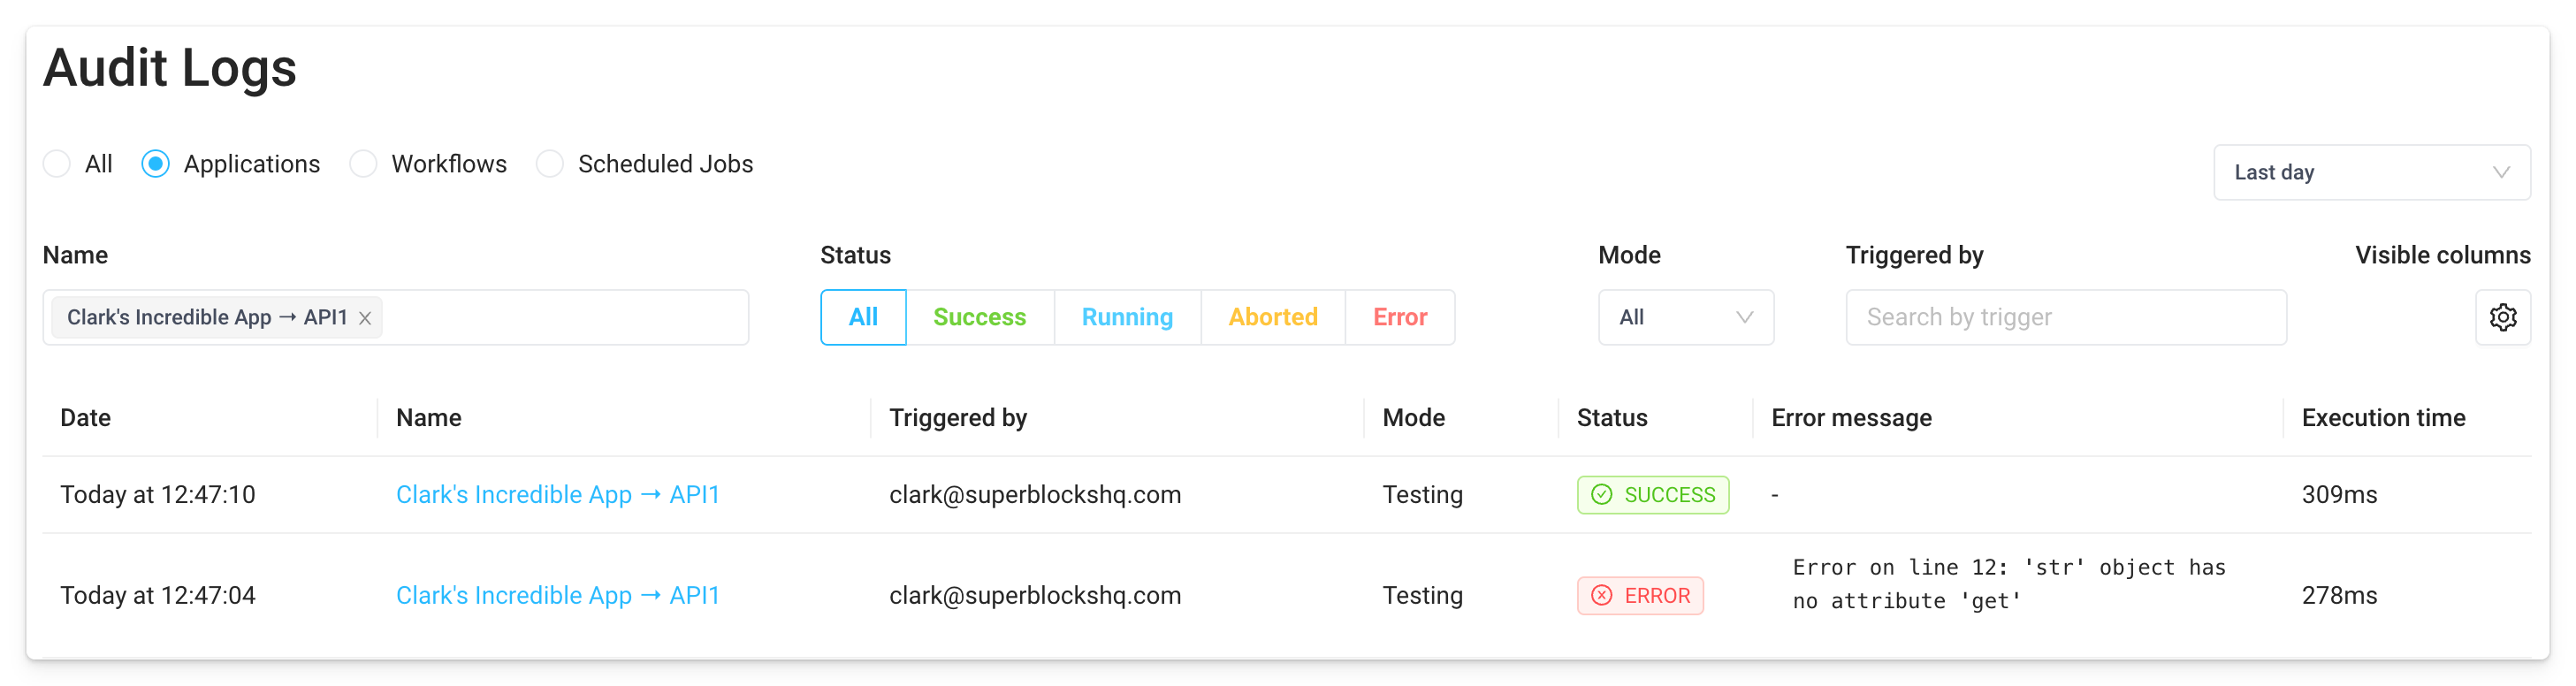Switch to the Success status tab
This screenshot has width=2576, height=686.
tap(980, 317)
